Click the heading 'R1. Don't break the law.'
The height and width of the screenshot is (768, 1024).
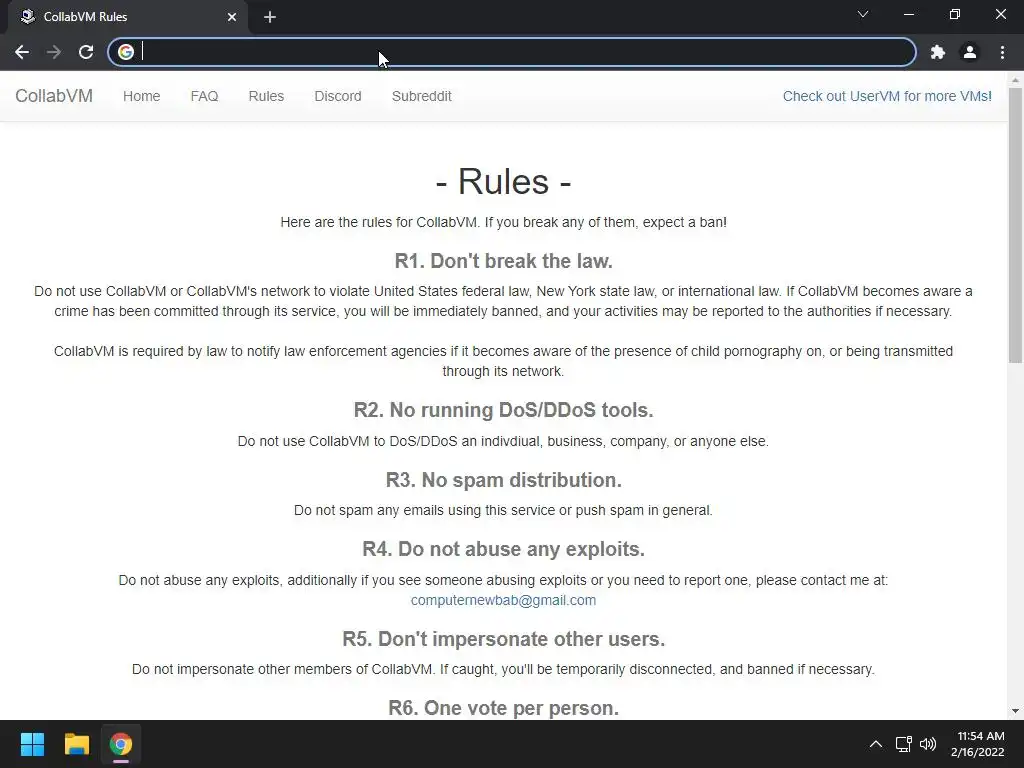tap(504, 261)
